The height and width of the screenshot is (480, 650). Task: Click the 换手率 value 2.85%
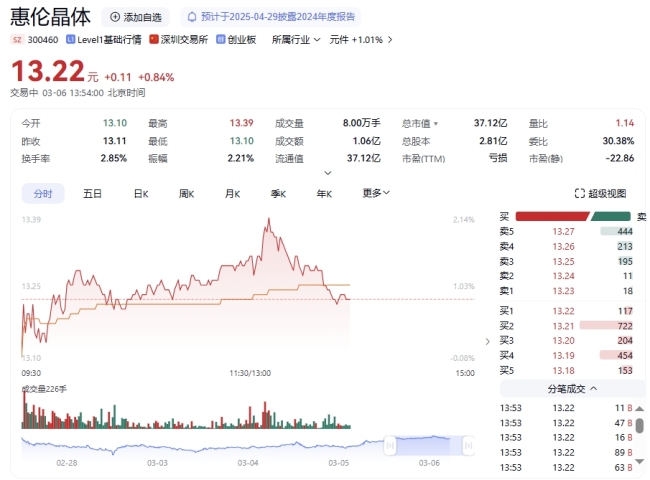pyautogui.click(x=114, y=158)
